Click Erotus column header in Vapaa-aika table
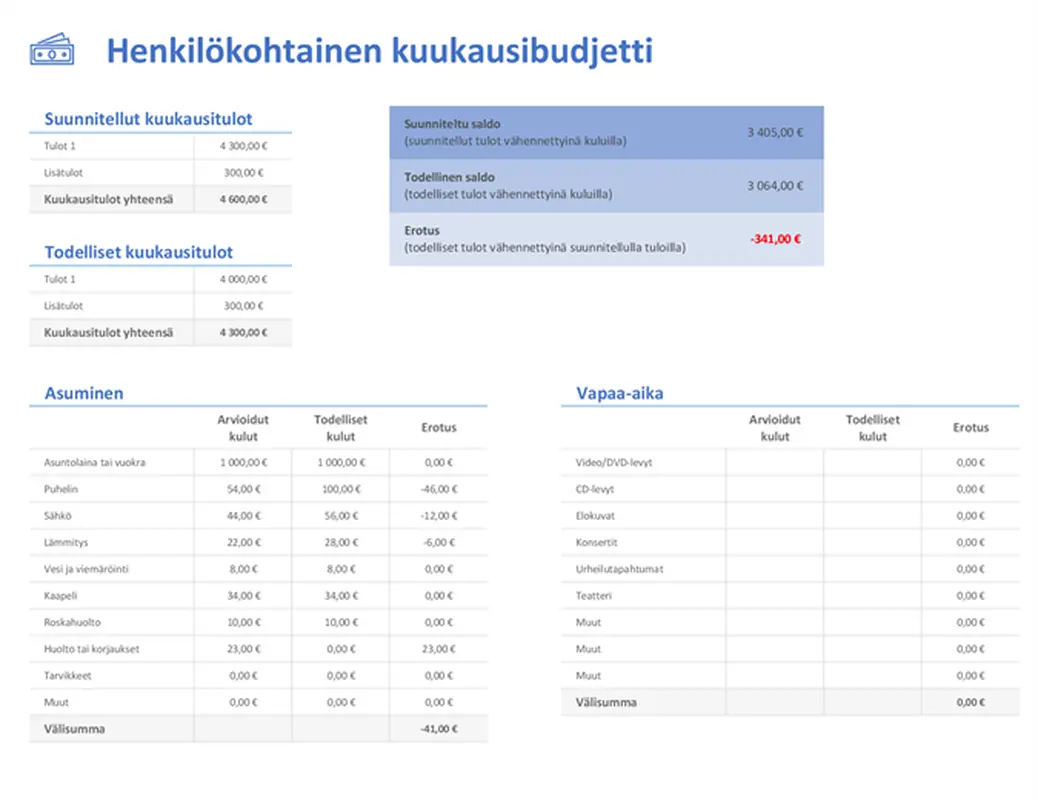1038x800 pixels. click(970, 427)
